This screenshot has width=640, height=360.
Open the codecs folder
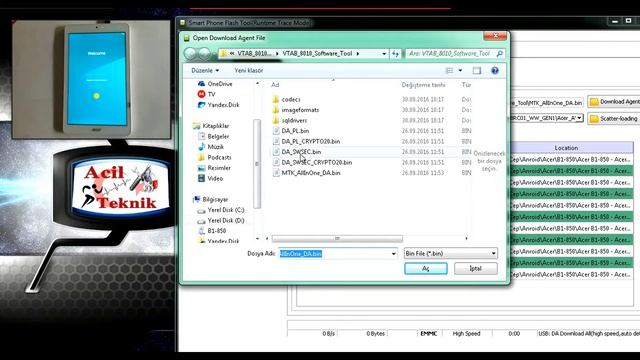291,99
